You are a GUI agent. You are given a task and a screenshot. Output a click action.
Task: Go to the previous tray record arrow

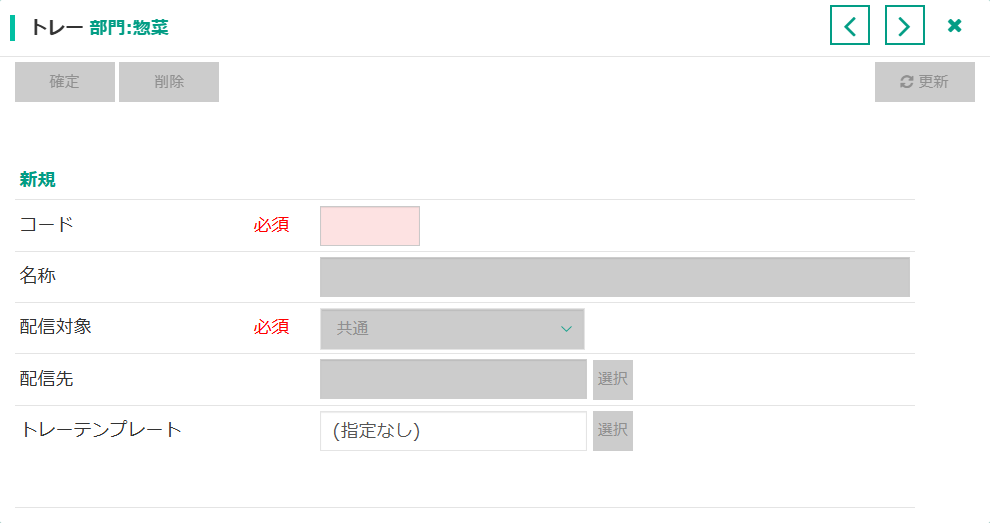click(x=850, y=26)
